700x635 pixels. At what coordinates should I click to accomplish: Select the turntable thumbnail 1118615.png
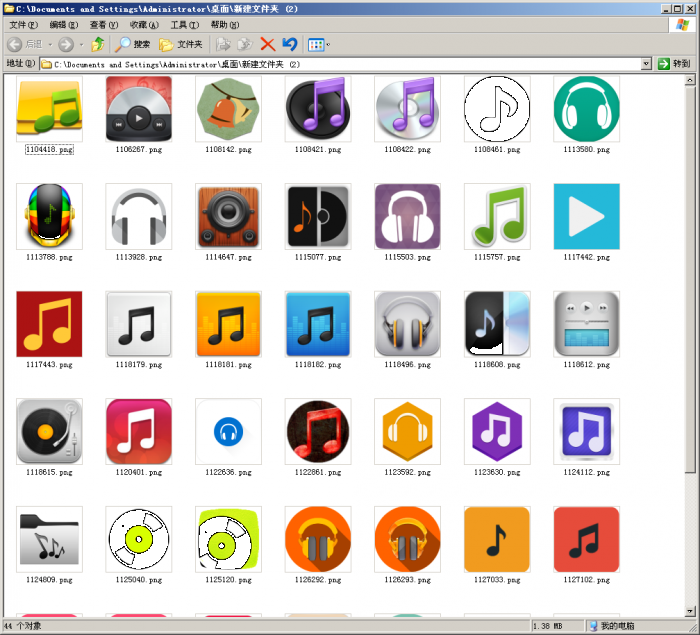pos(49,431)
